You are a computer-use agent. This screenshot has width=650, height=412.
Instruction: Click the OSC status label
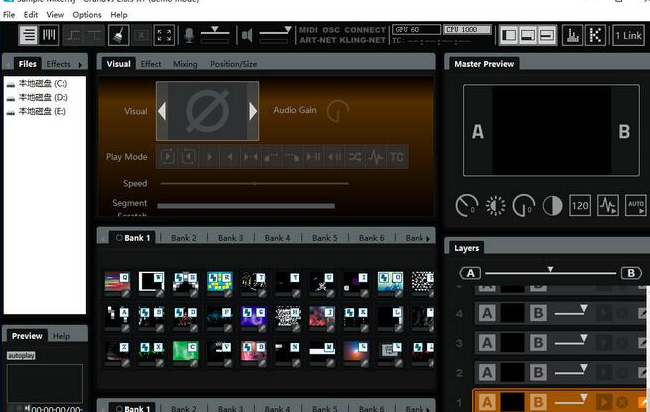click(331, 30)
